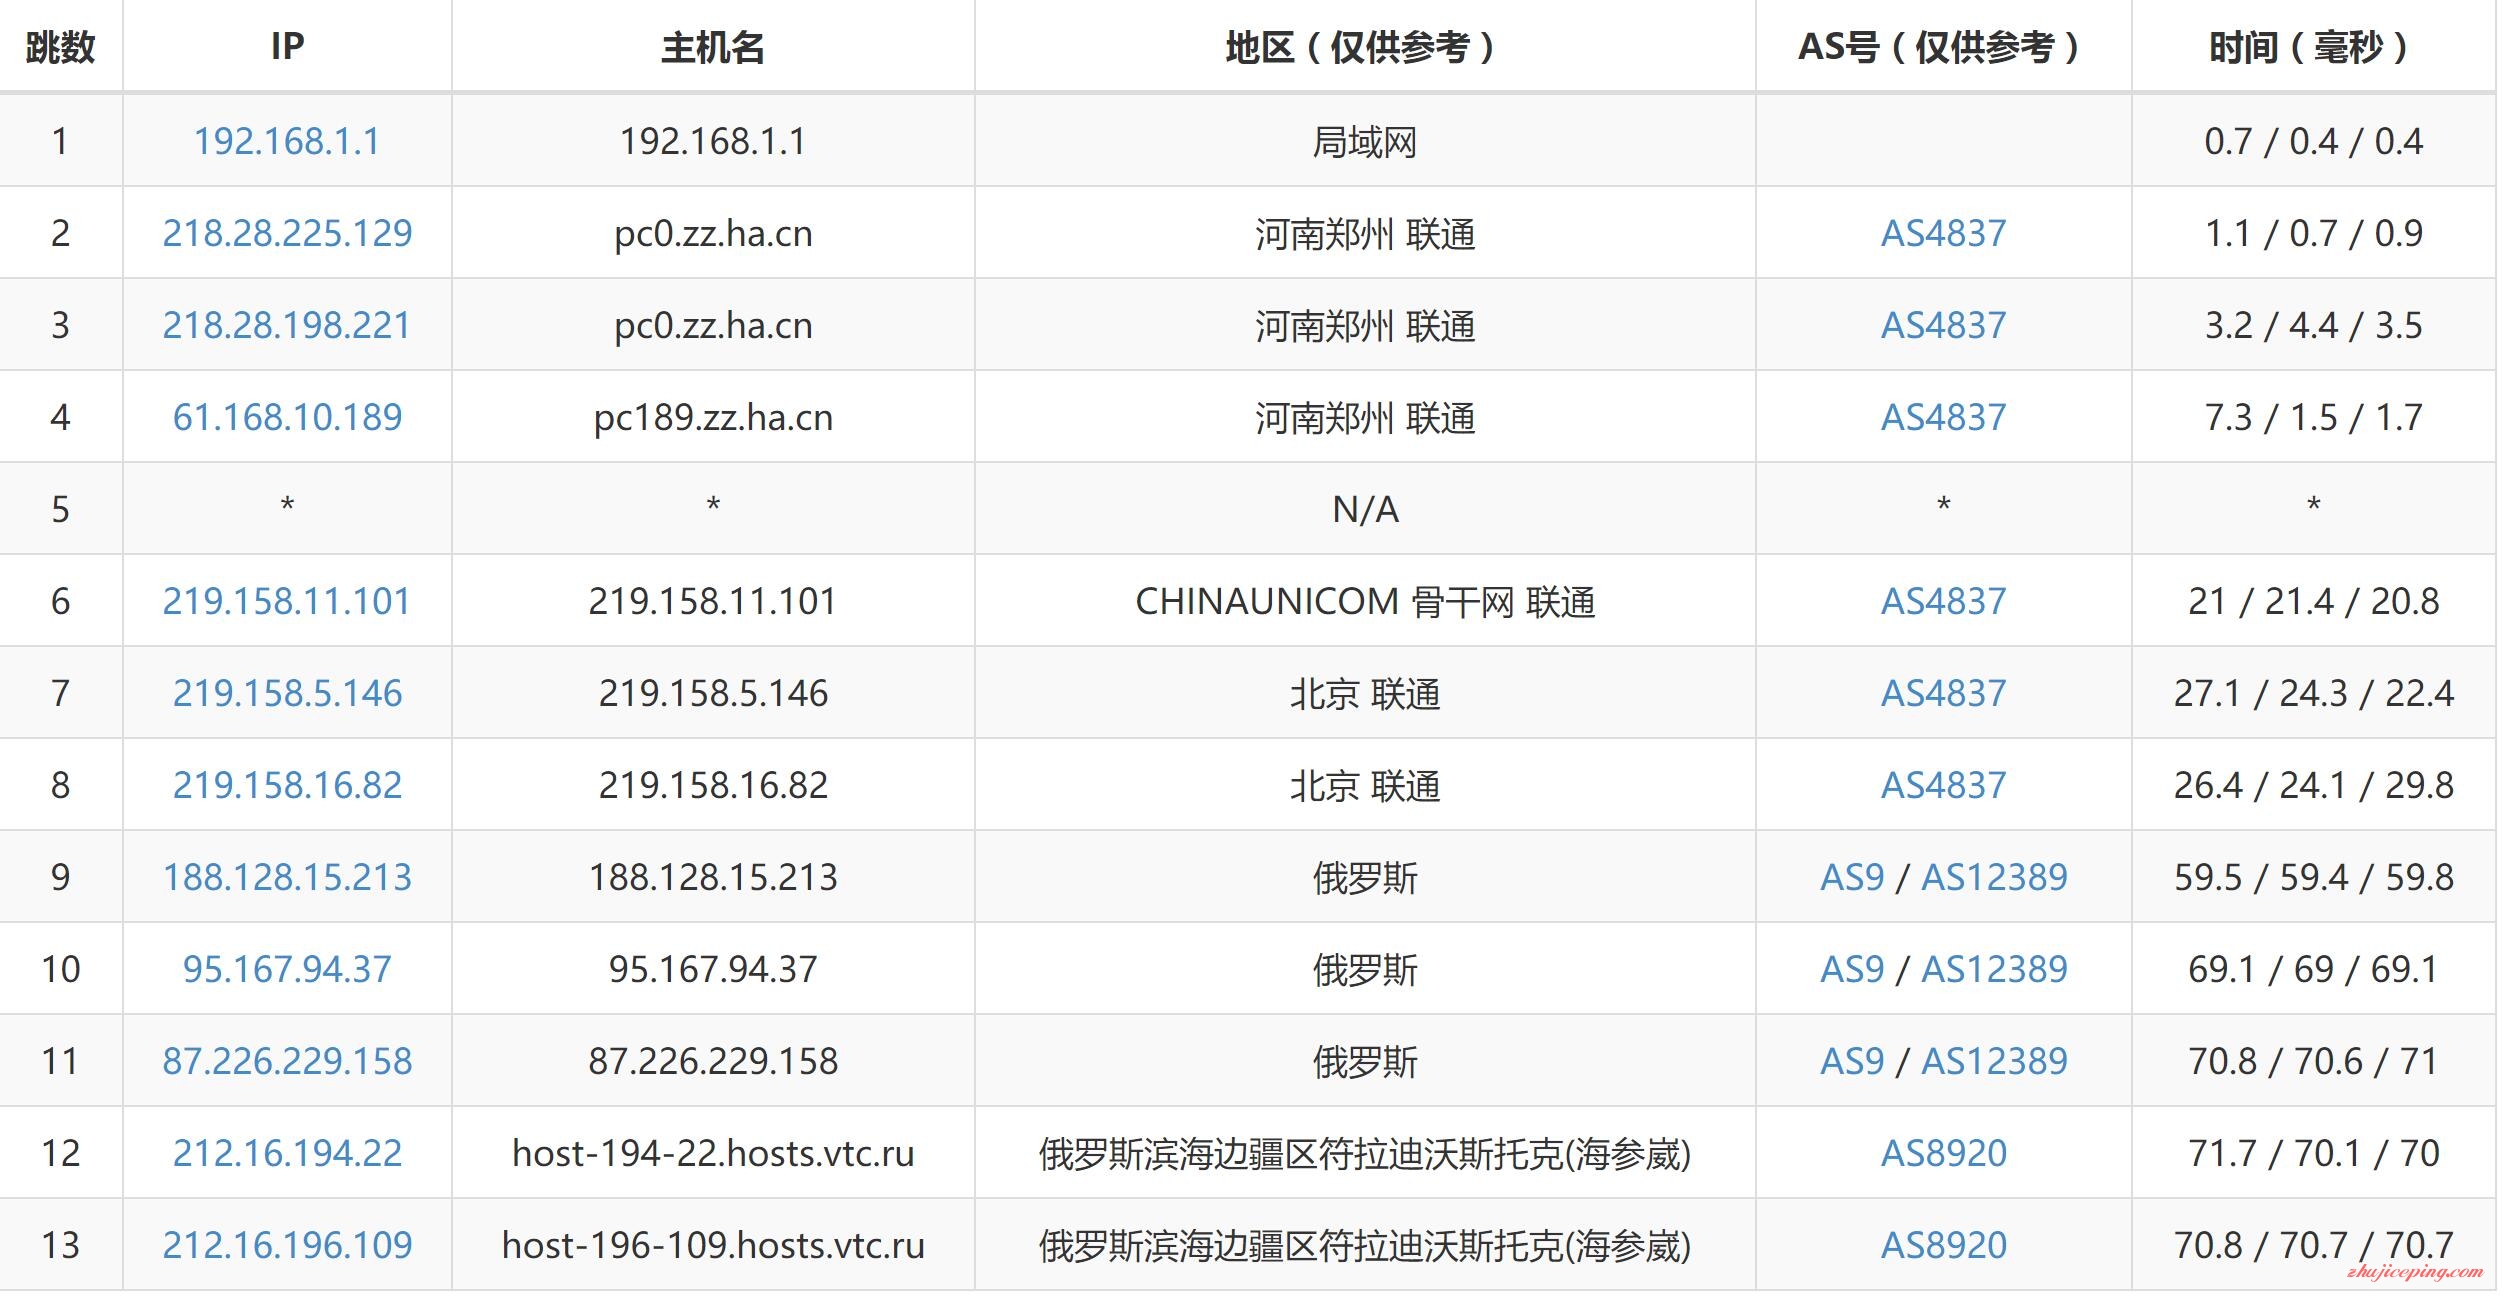Click region cell 局域网
This screenshot has width=2502, height=1305.
1364,142
